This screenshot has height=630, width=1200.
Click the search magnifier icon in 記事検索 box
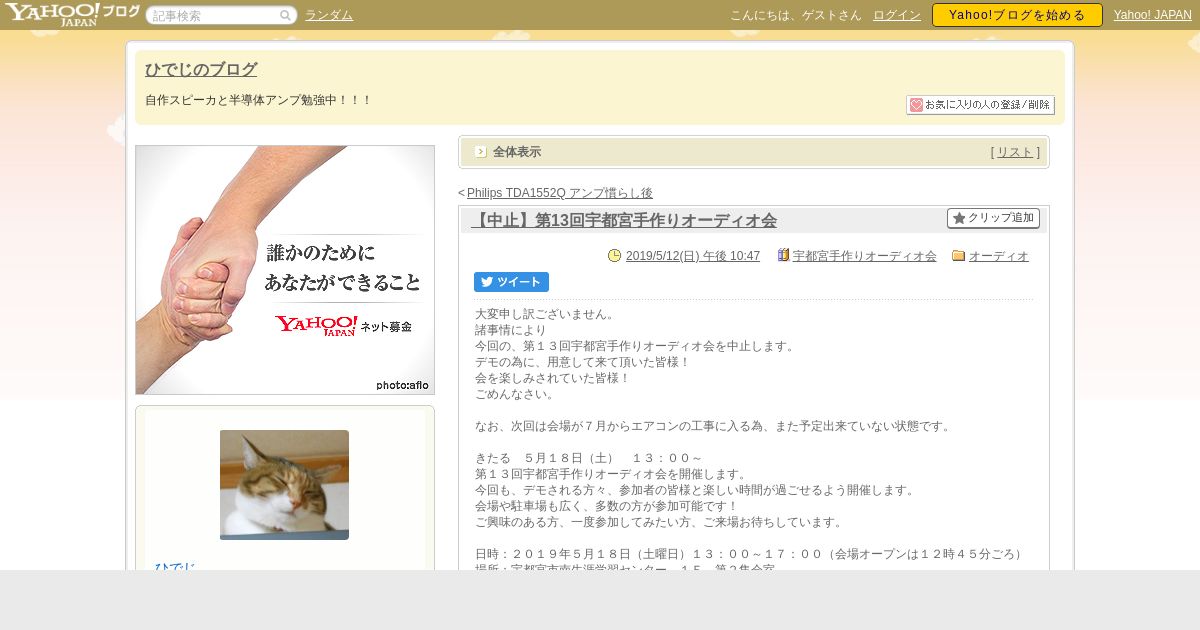[285, 15]
